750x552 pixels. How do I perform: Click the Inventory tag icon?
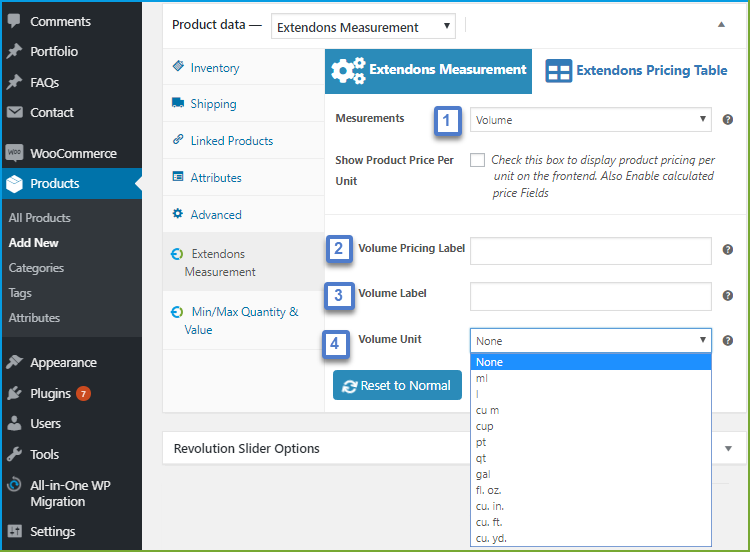tap(178, 66)
